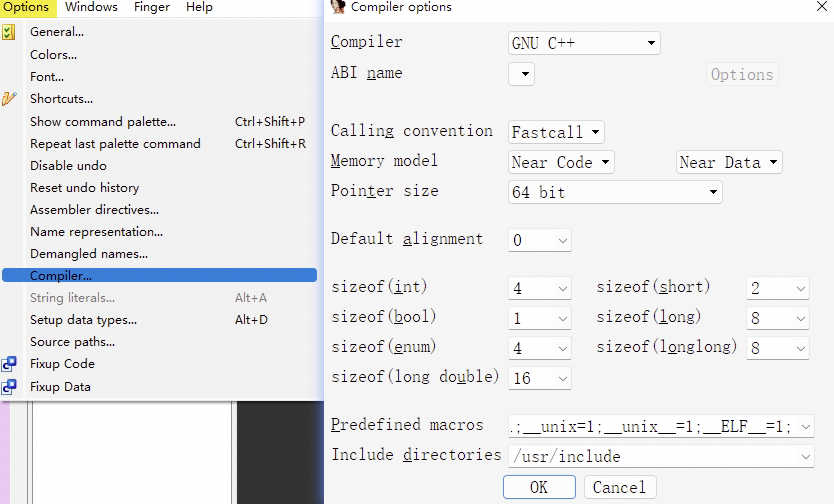Click the Calling convention label
Image resolution: width=834 pixels, height=504 pixels.
[x=412, y=131]
